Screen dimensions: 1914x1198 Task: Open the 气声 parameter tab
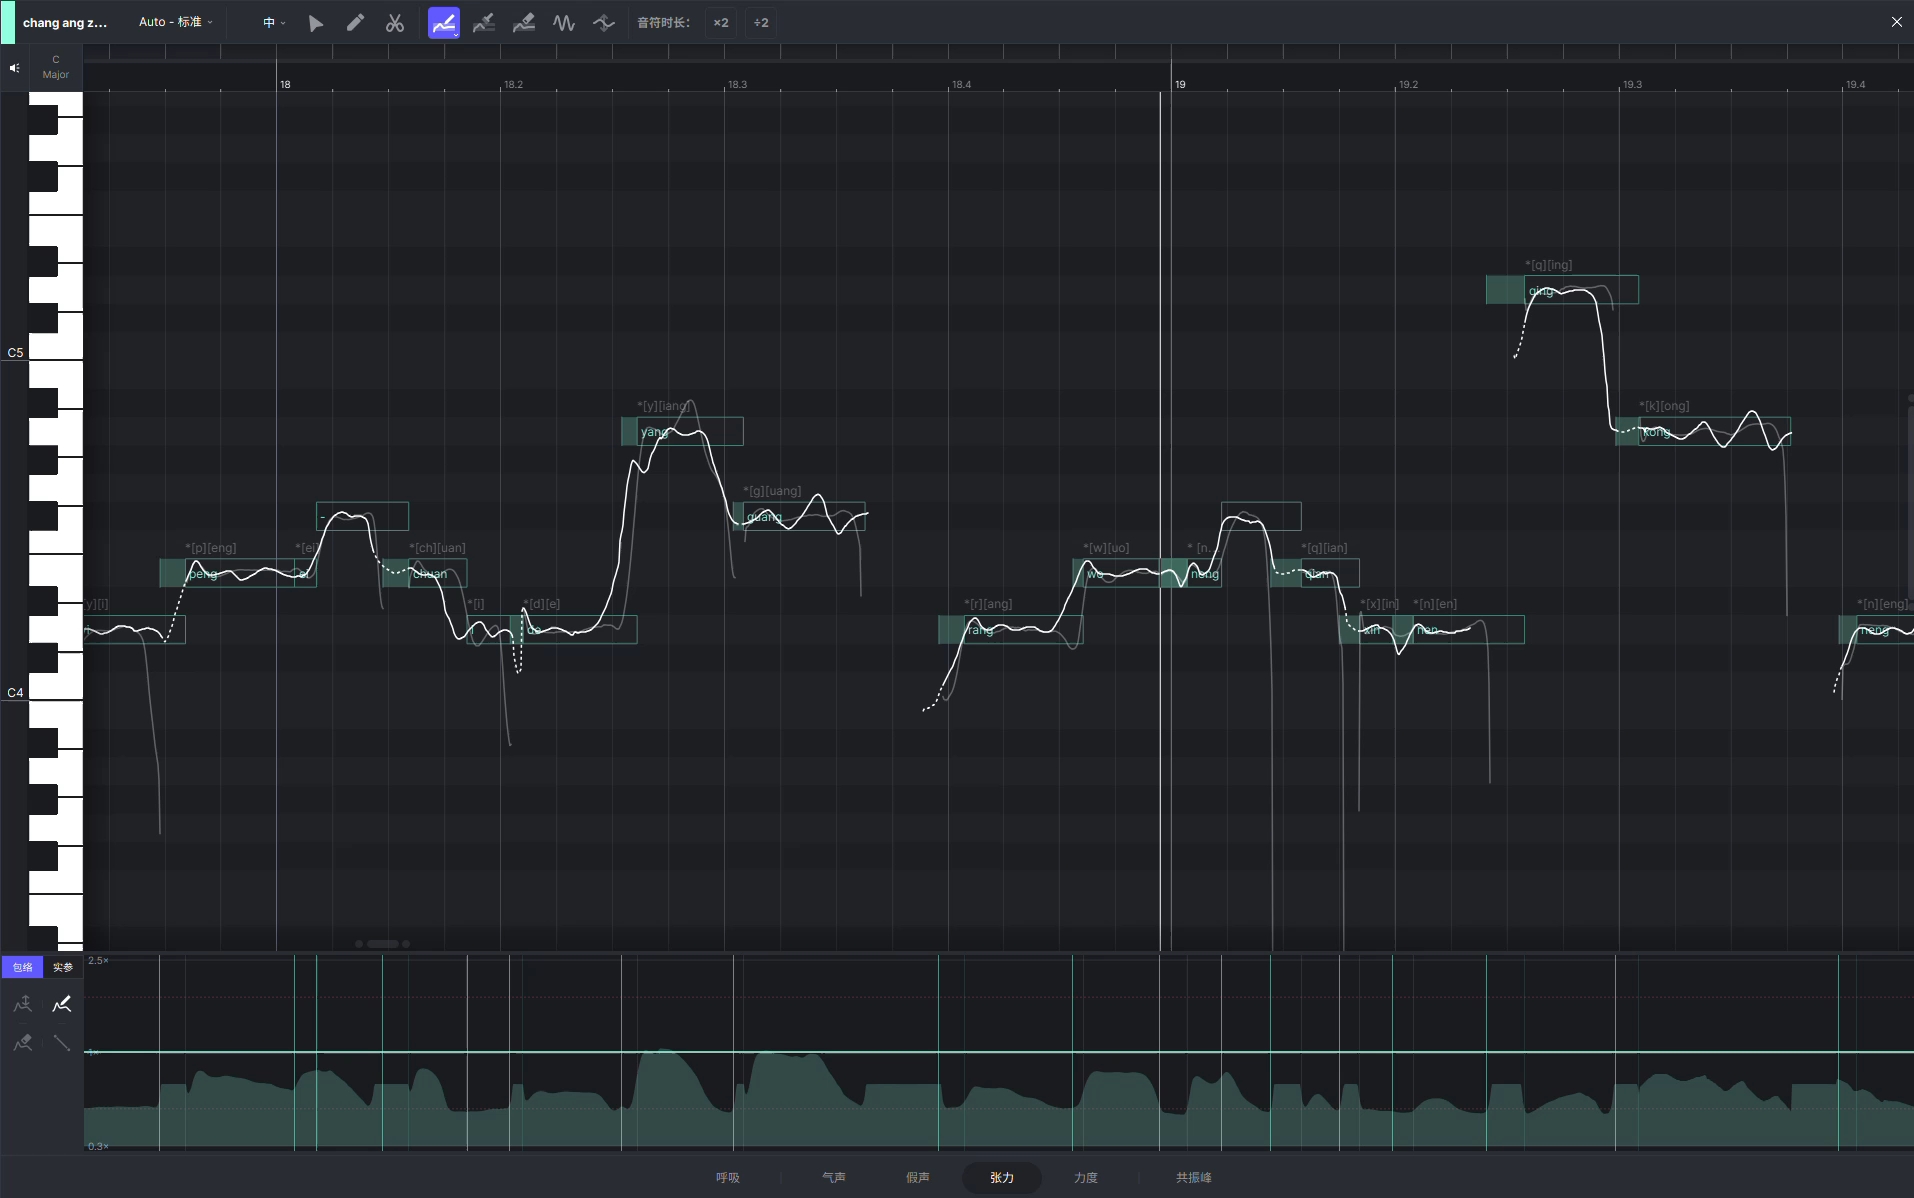pos(834,1178)
